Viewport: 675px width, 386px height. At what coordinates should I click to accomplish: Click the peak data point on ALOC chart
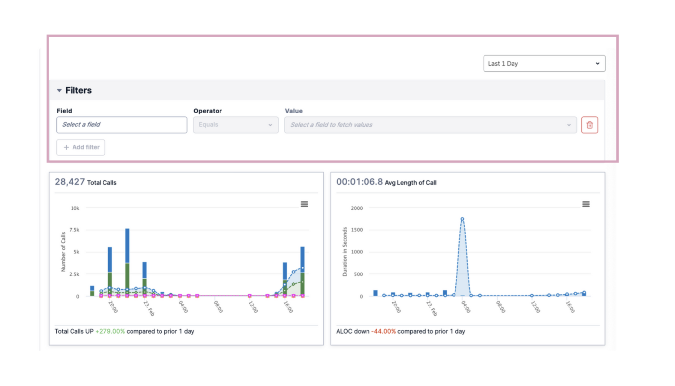pyautogui.click(x=462, y=219)
